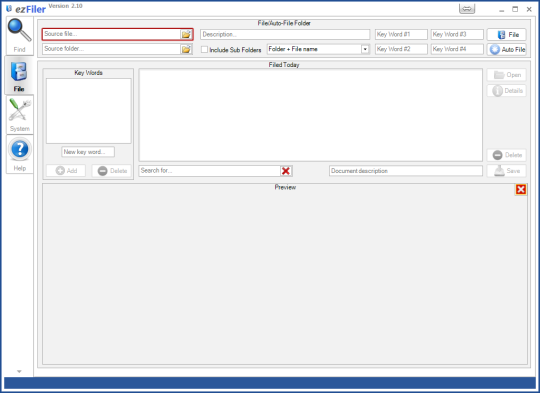Viewport: 540px width, 393px height.
Task: Focus the New key word field
Action: click(88, 152)
